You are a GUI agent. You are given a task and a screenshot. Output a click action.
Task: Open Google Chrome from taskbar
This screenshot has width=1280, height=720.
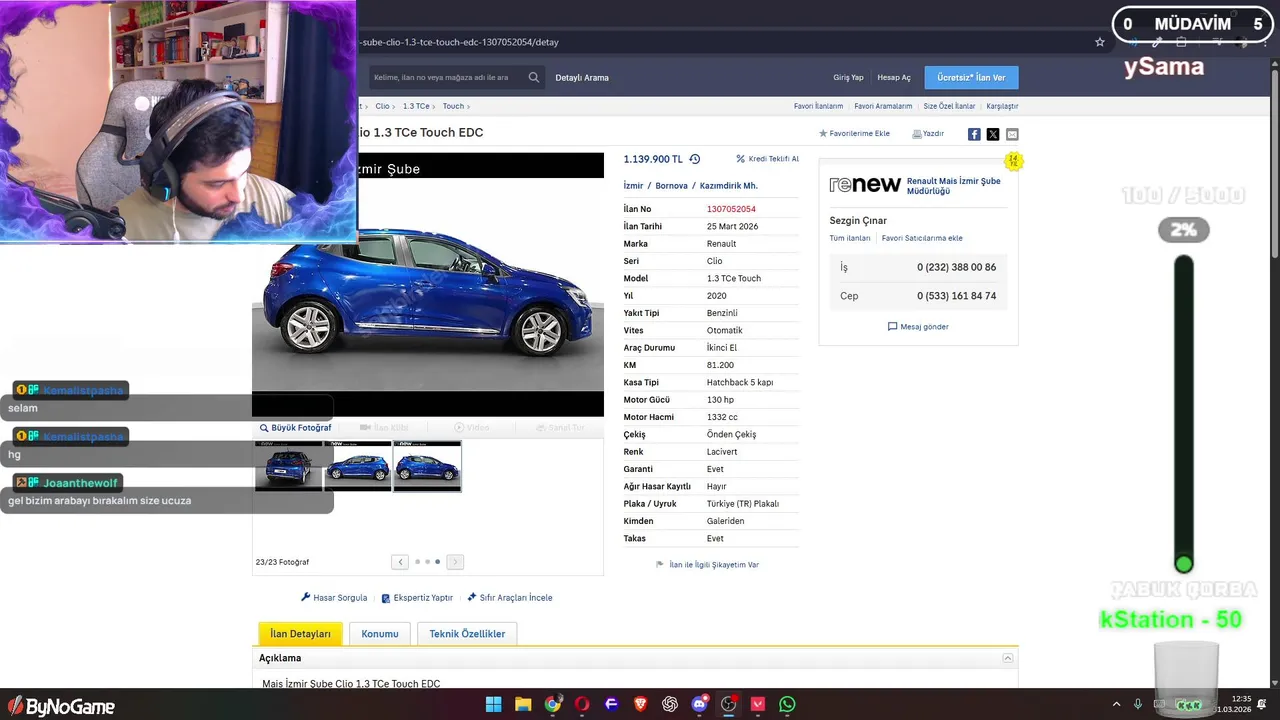pos(553,704)
